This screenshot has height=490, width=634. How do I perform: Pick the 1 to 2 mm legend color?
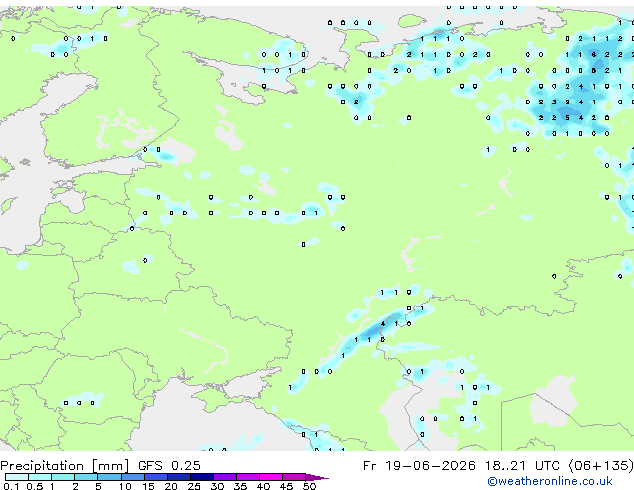point(63,477)
